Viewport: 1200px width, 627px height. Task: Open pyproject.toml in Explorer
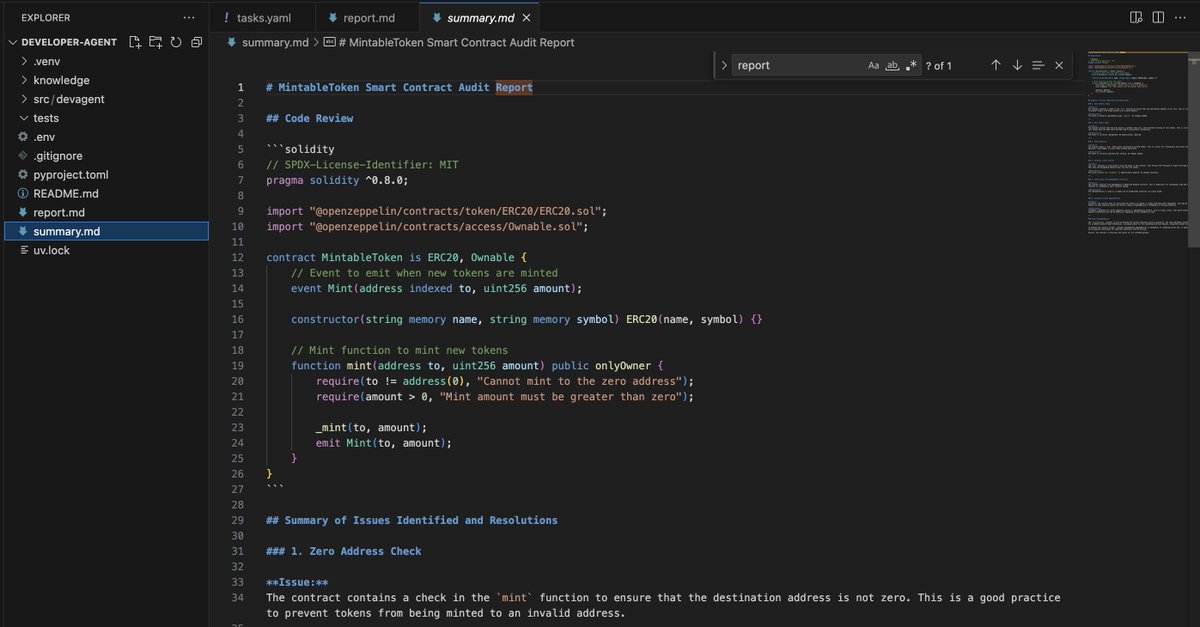pos(104,175)
